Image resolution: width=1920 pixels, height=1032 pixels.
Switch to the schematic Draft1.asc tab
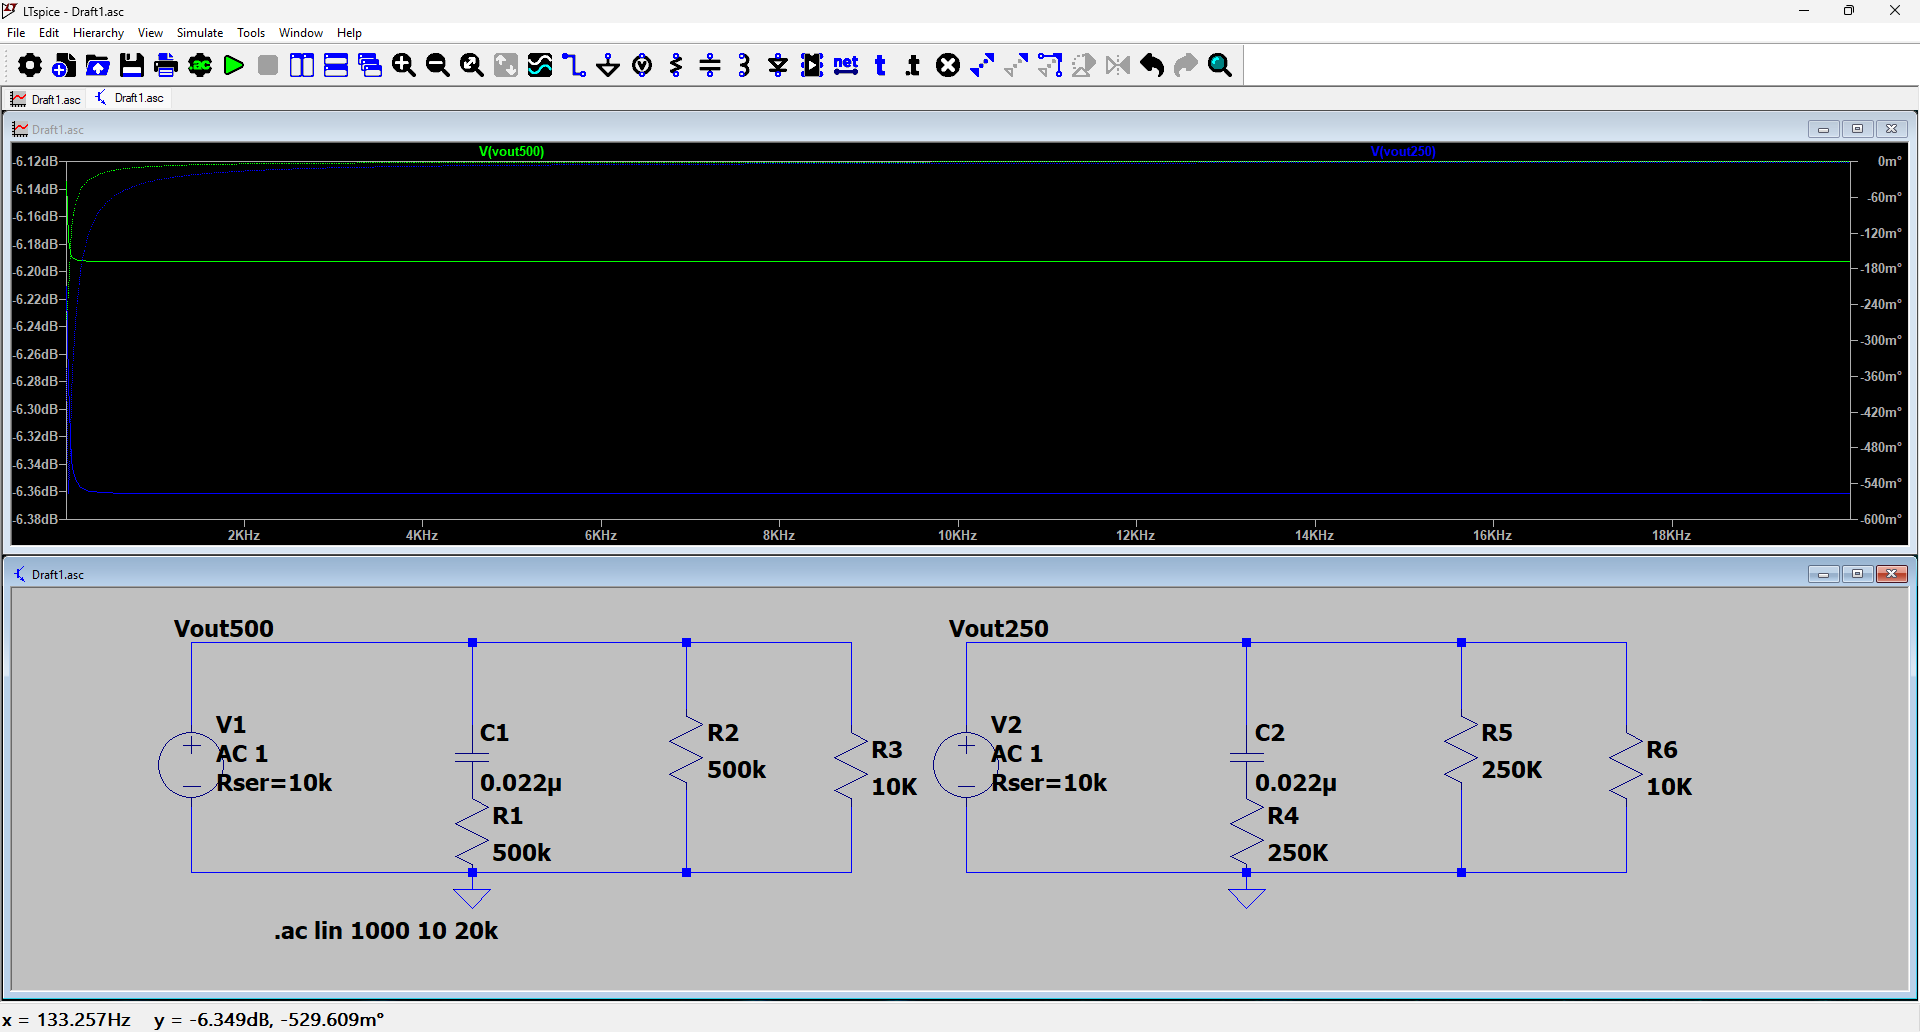pyautogui.click(x=130, y=98)
